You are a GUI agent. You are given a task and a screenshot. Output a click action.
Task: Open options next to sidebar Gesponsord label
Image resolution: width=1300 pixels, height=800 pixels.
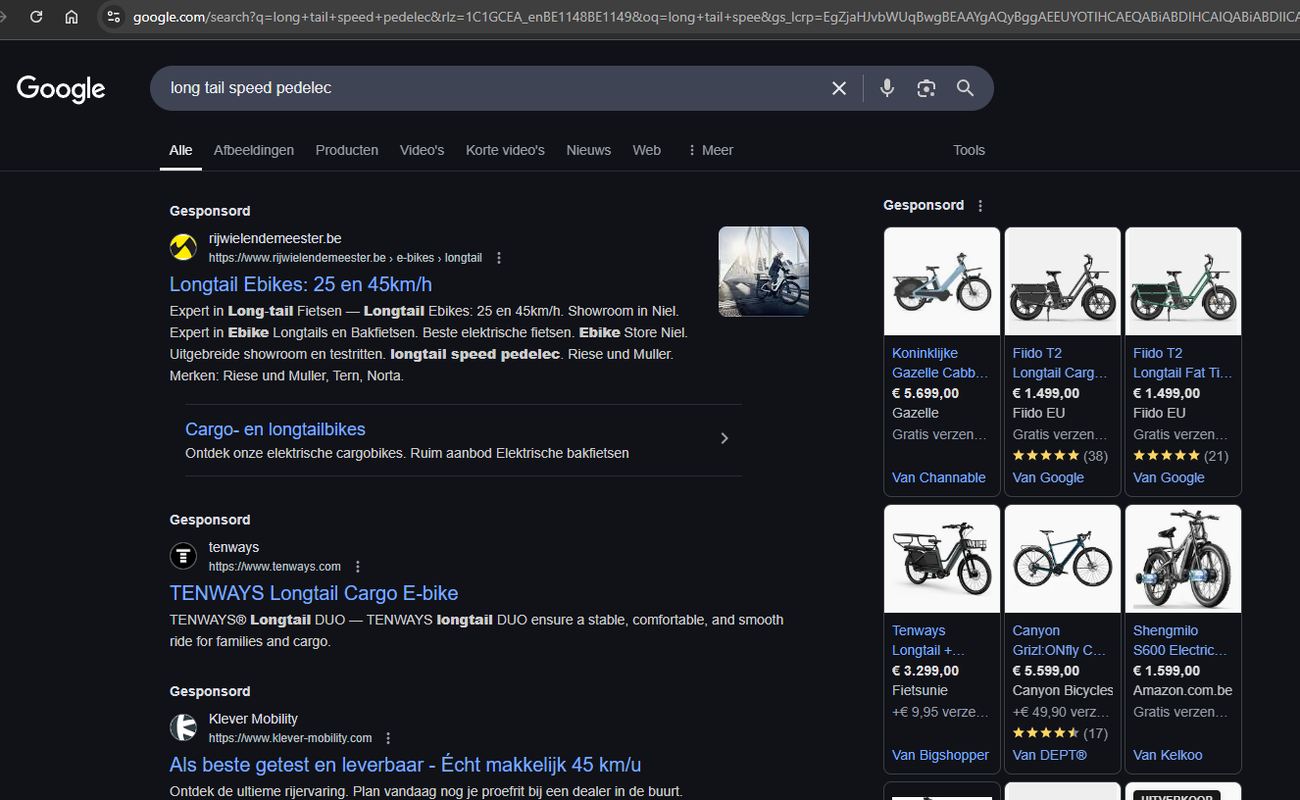point(980,206)
